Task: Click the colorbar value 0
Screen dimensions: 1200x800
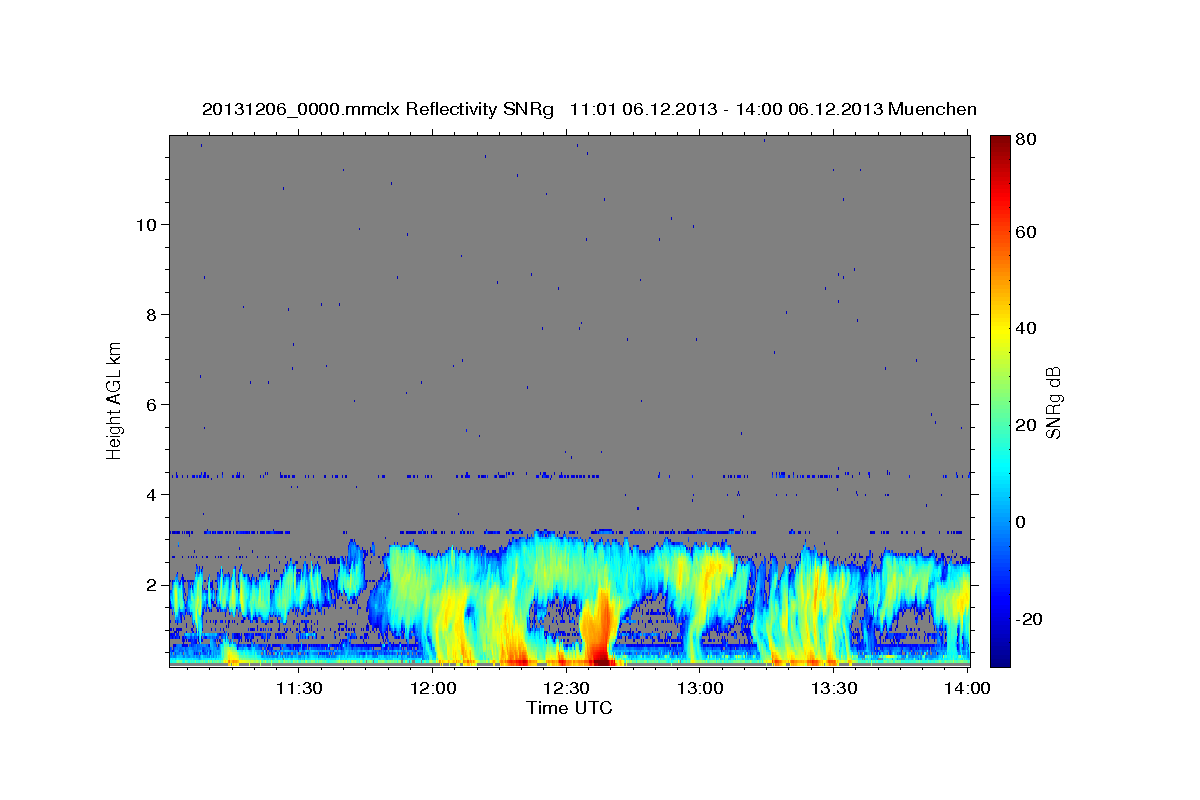Action: (x=1020, y=522)
